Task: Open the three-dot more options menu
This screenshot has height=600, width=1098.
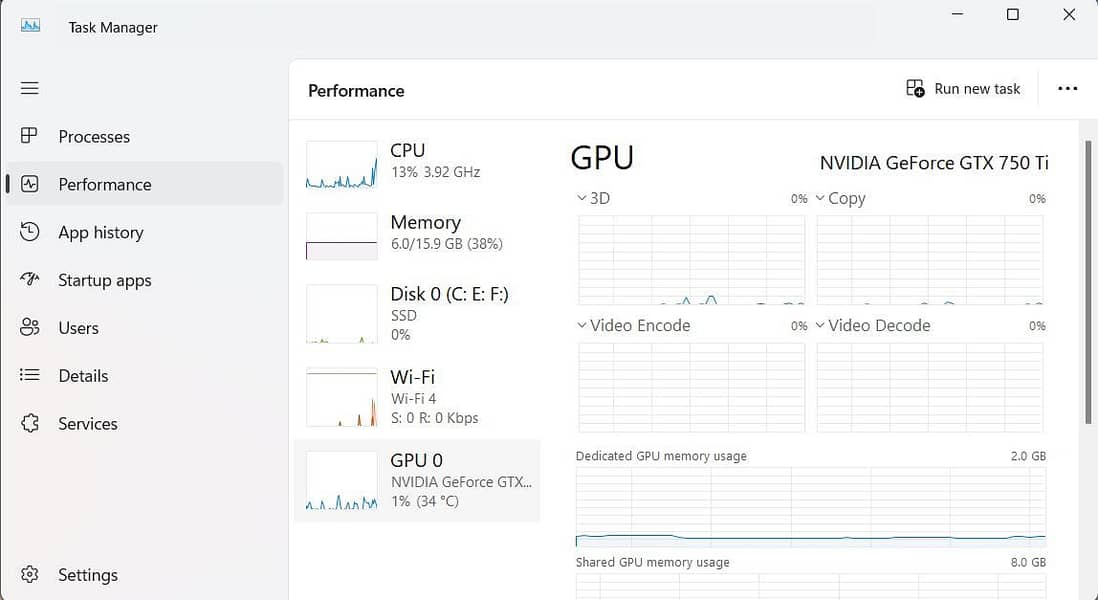Action: (1067, 89)
